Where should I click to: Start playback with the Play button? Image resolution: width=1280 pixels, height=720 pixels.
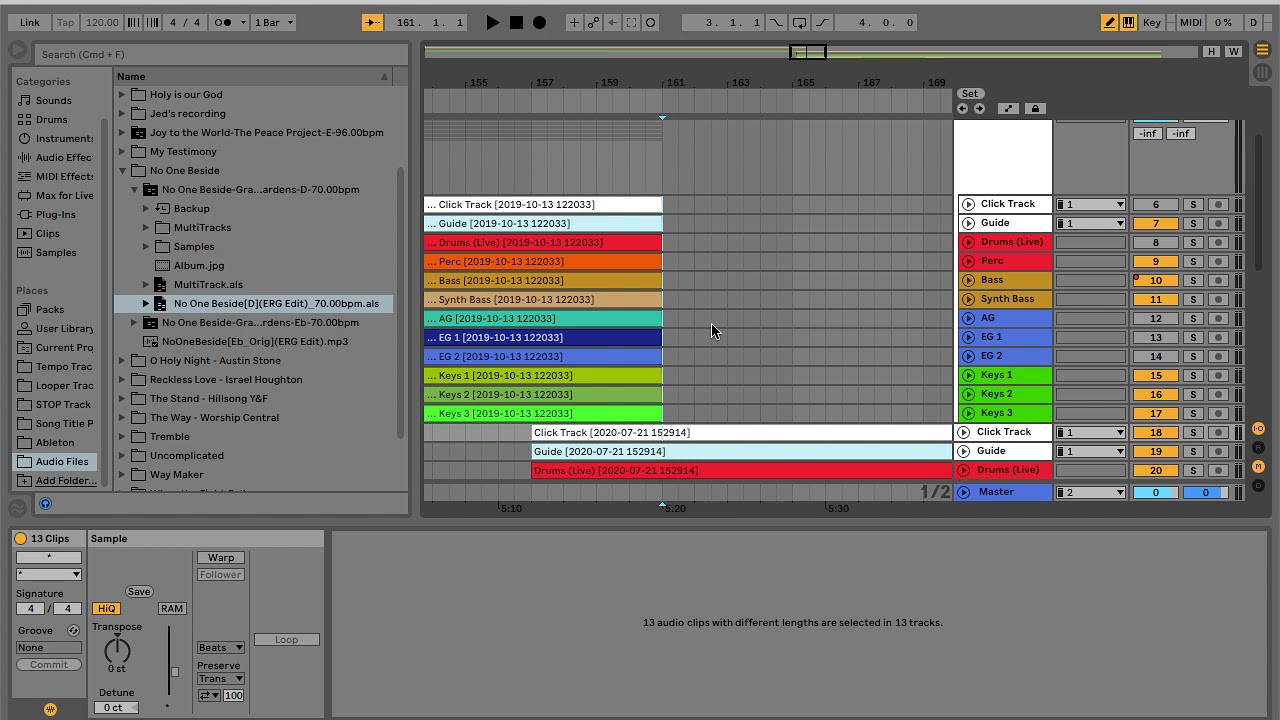click(x=492, y=22)
